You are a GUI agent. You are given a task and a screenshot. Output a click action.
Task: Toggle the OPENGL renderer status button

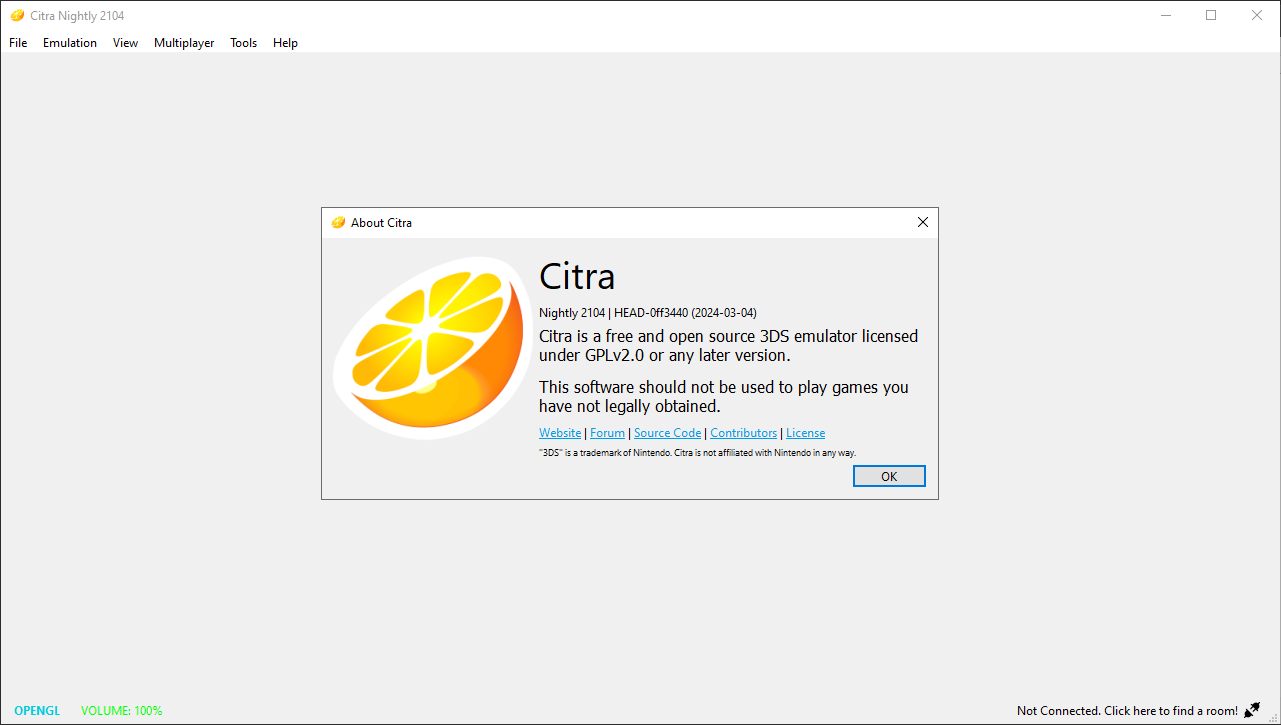click(37, 711)
